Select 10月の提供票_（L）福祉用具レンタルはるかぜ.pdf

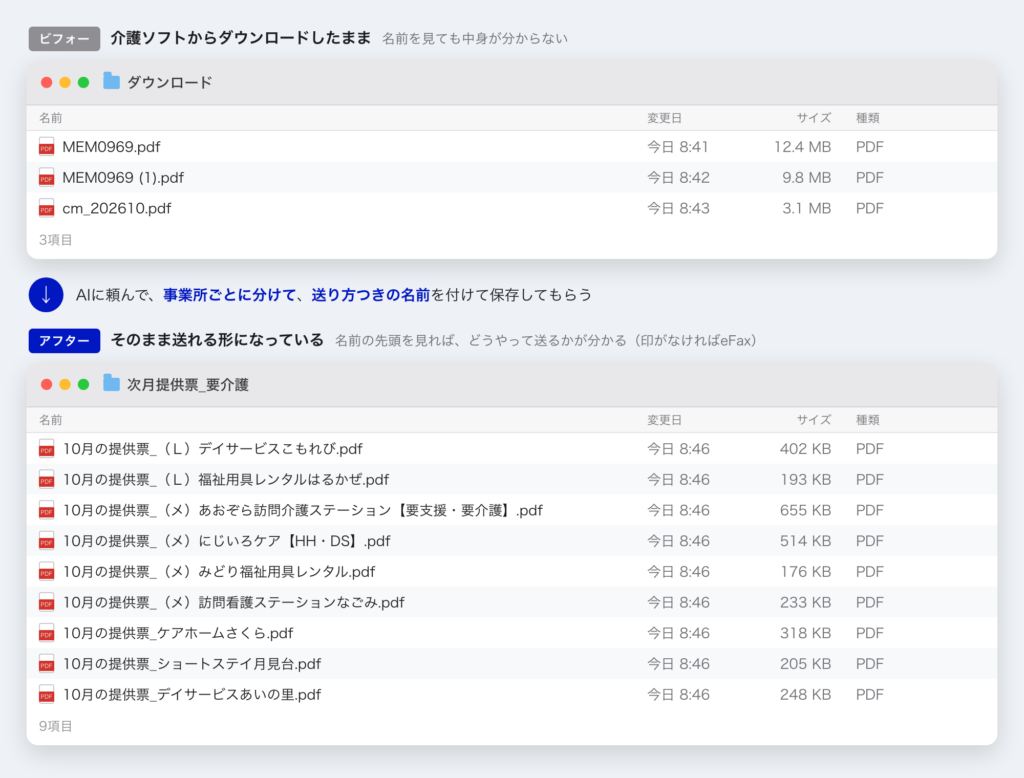pyautogui.click(x=226, y=479)
